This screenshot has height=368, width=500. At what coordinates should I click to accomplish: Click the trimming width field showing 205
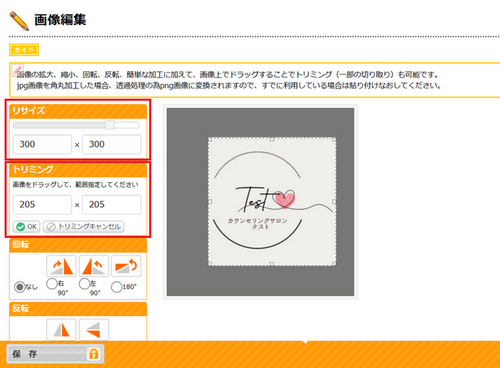[42, 205]
